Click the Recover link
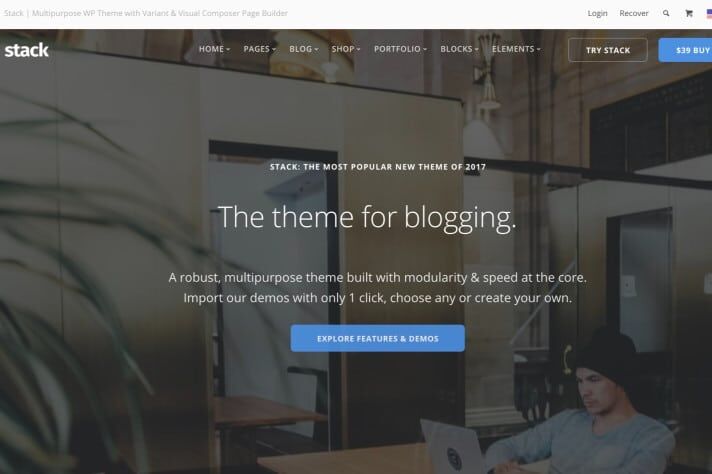Image resolution: width=712 pixels, height=474 pixels. [633, 13]
